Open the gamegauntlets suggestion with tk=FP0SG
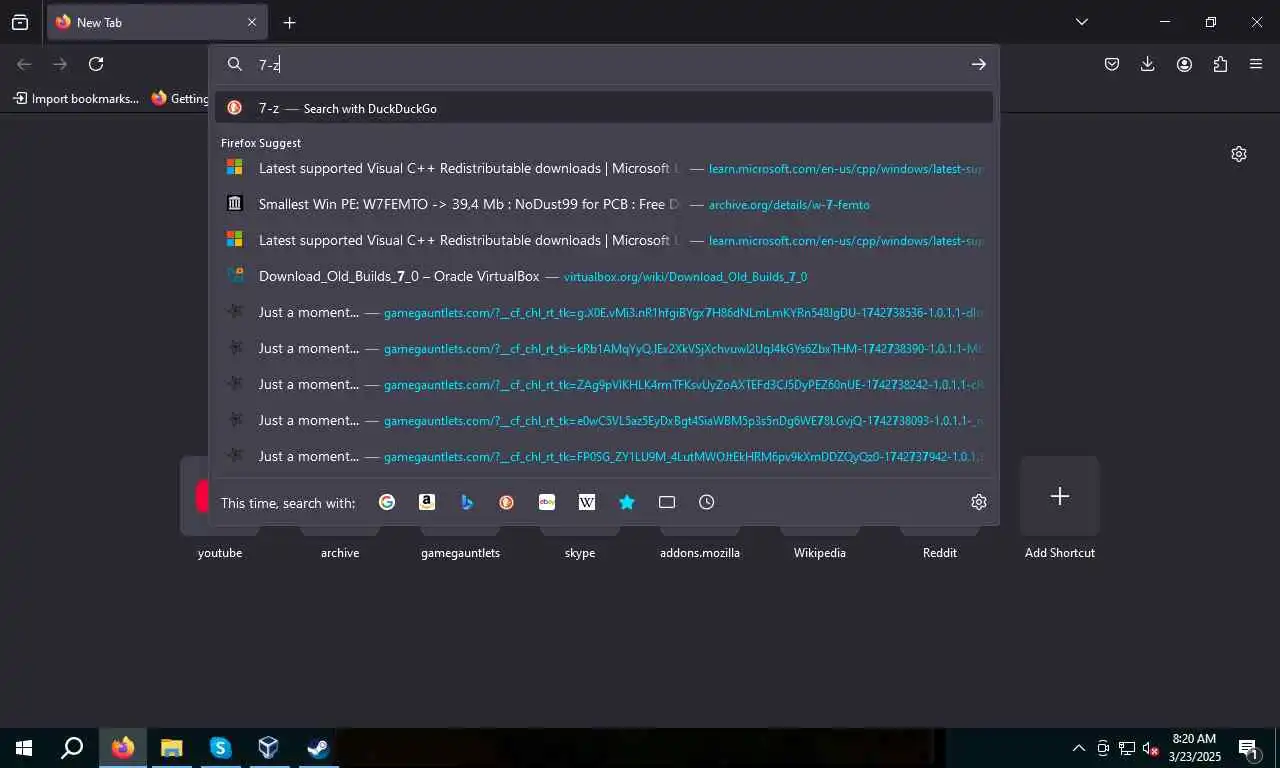The image size is (1280, 768). [x=604, y=456]
